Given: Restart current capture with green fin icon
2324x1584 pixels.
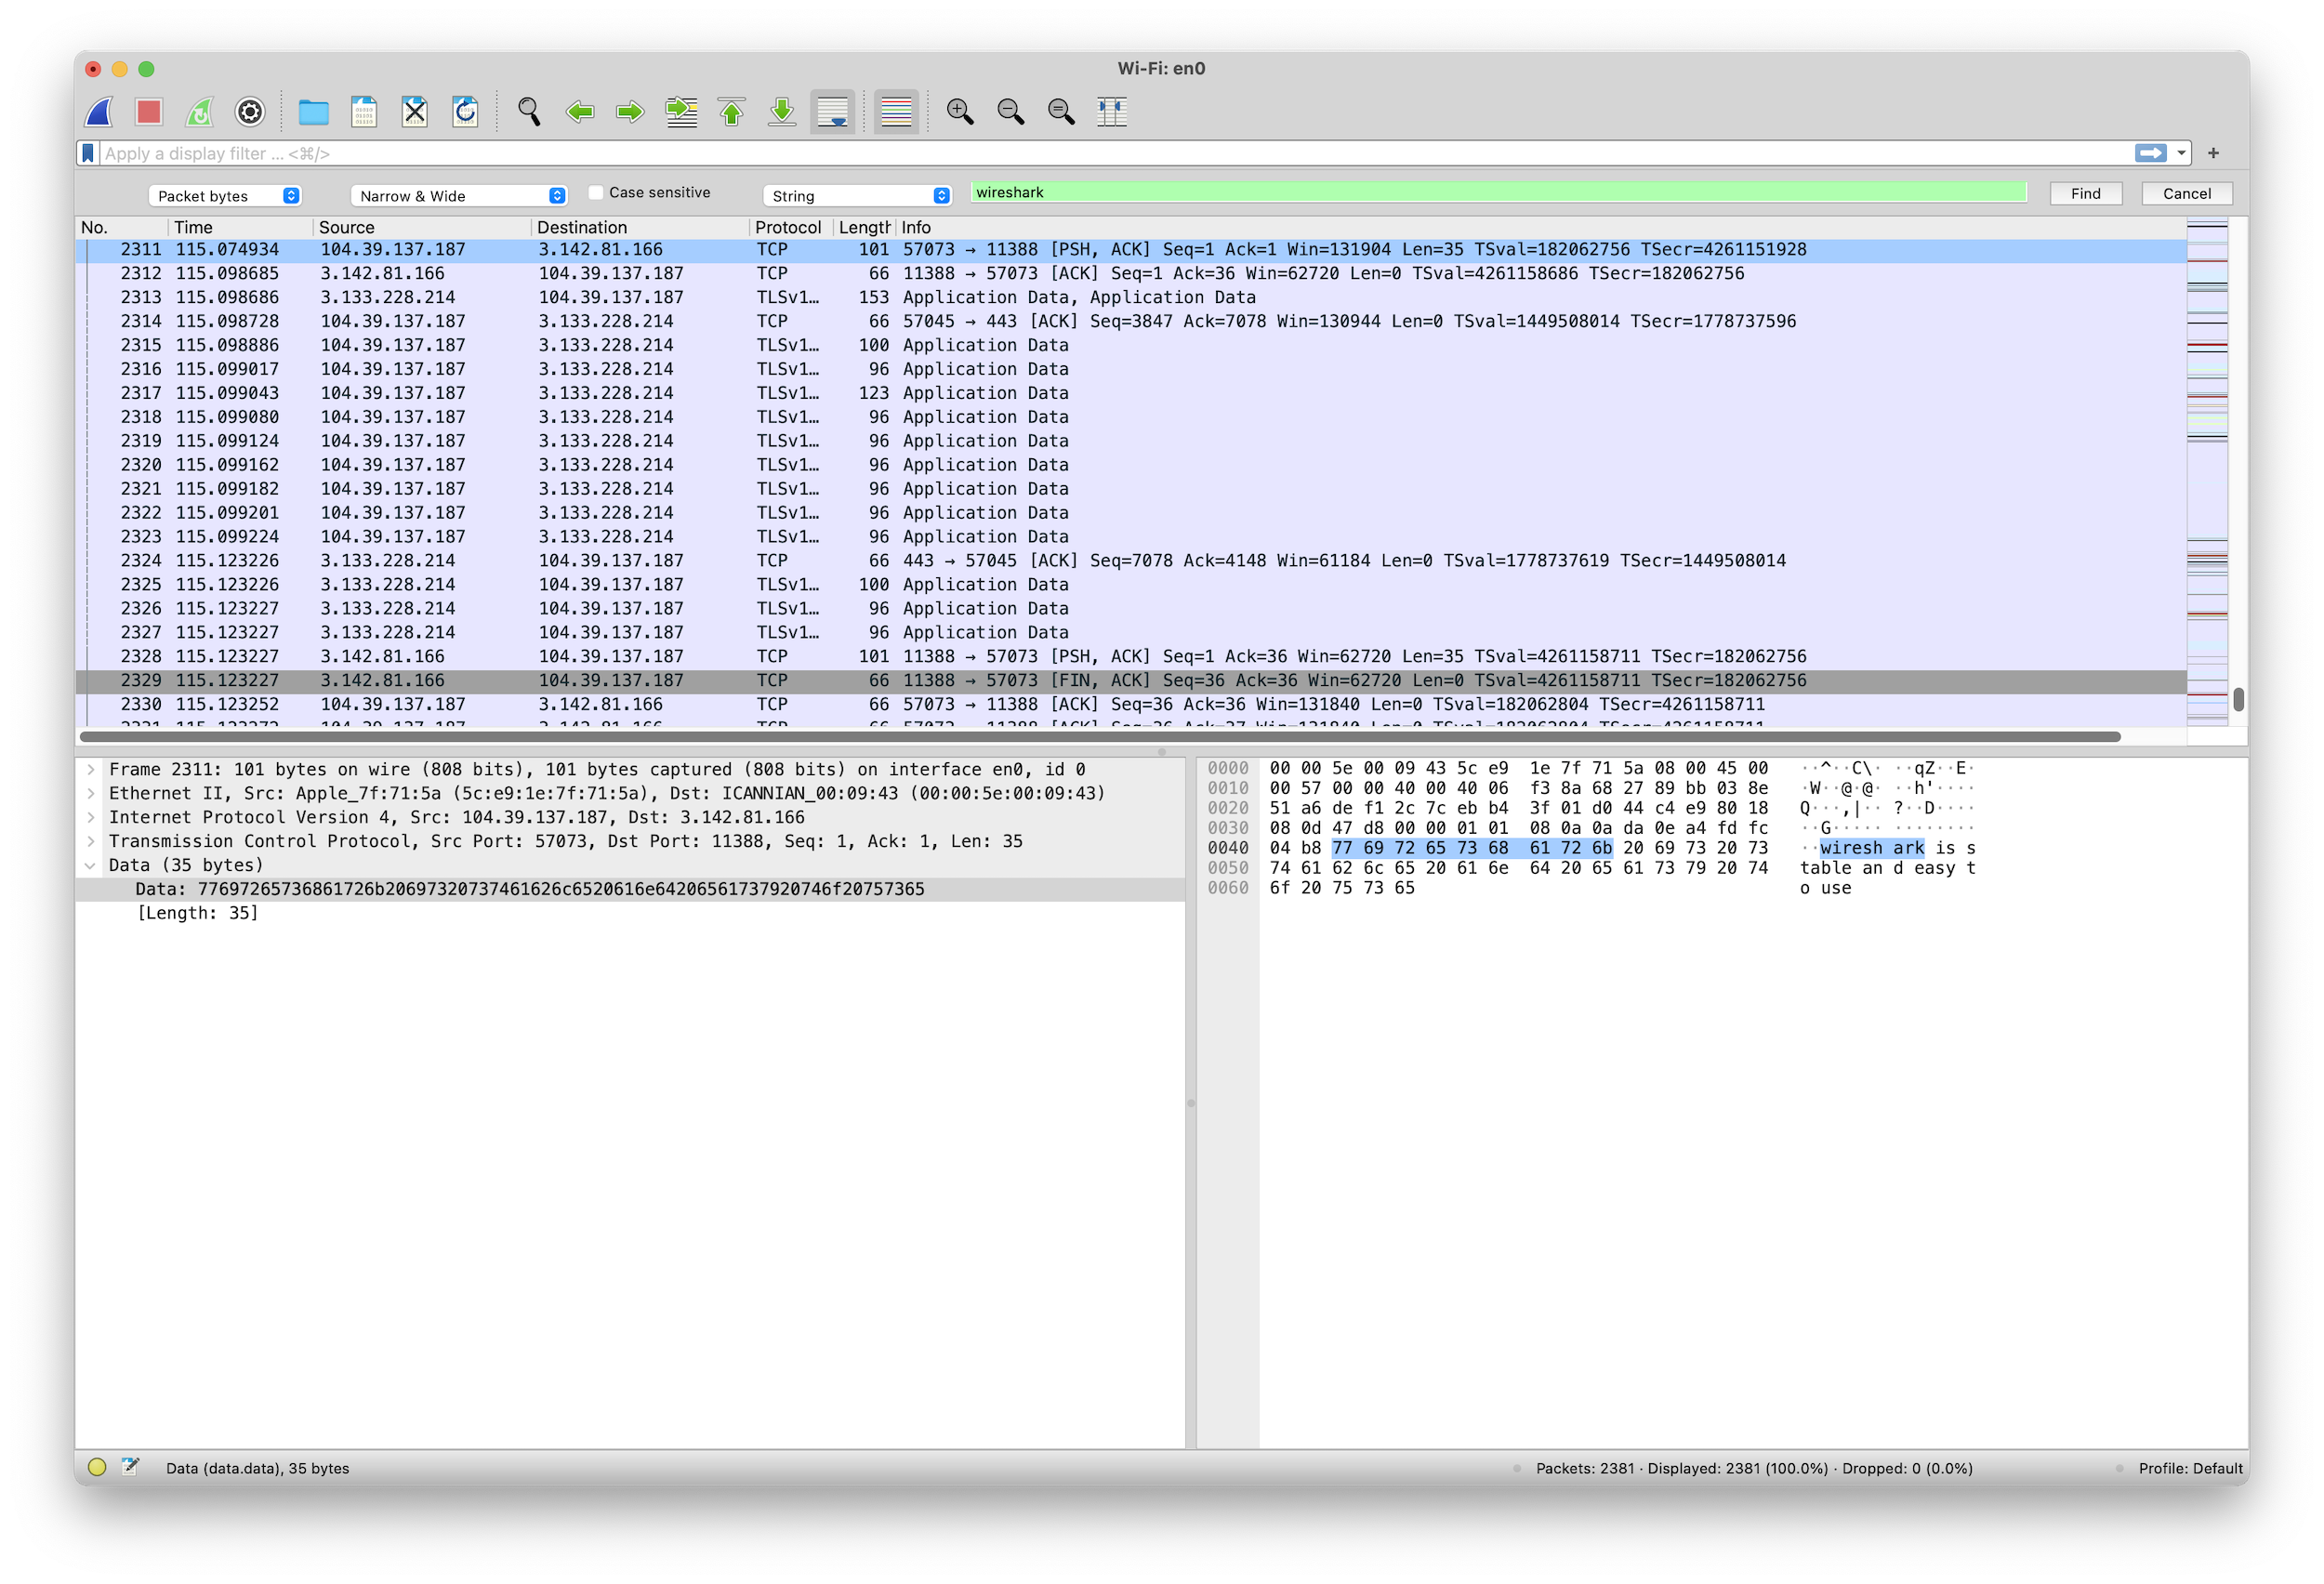Looking at the screenshot, I should [x=199, y=112].
